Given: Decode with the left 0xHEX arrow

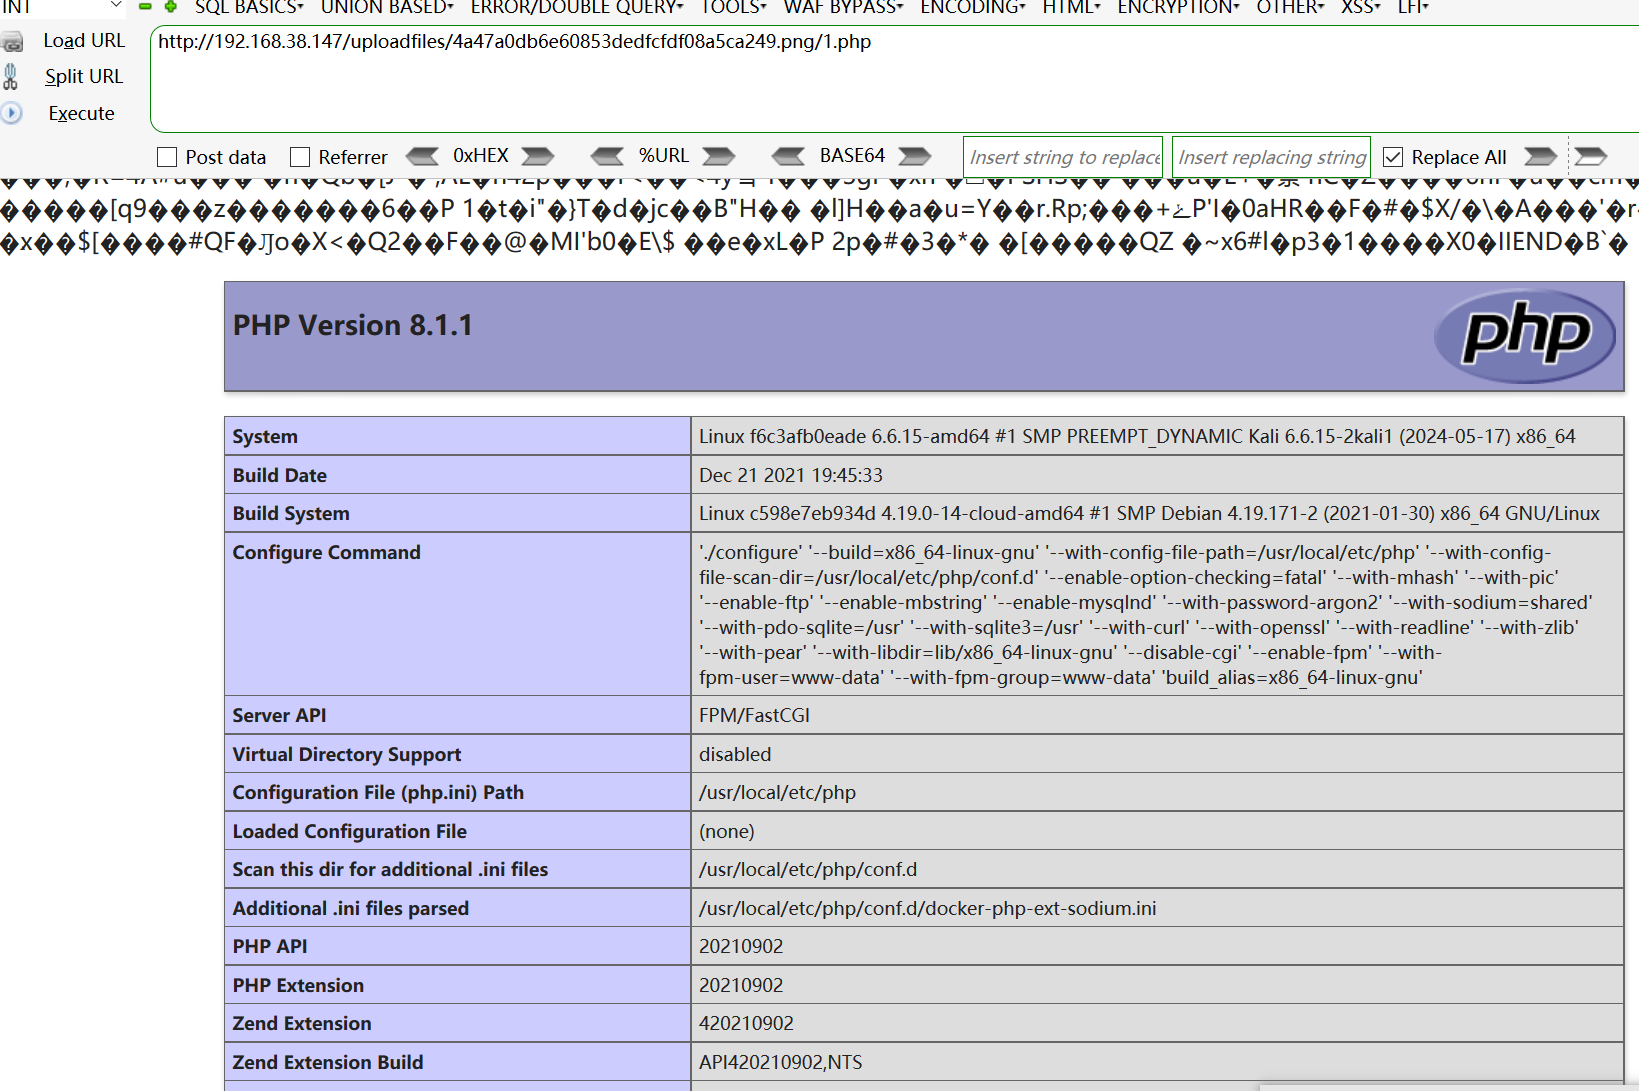Looking at the screenshot, I should pyautogui.click(x=422, y=156).
